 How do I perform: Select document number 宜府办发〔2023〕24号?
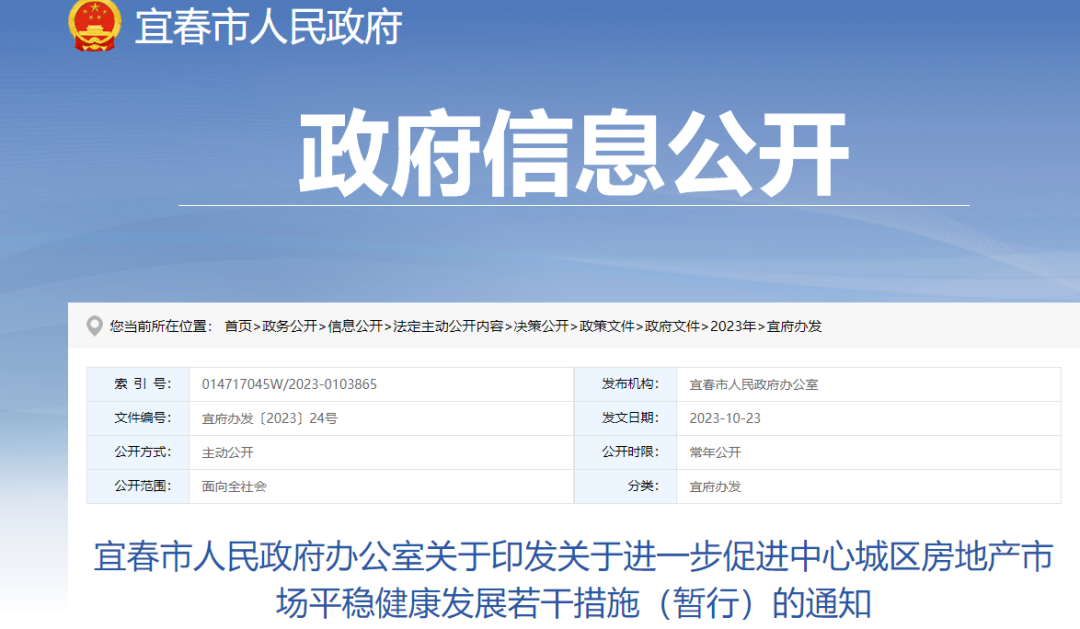269,418
